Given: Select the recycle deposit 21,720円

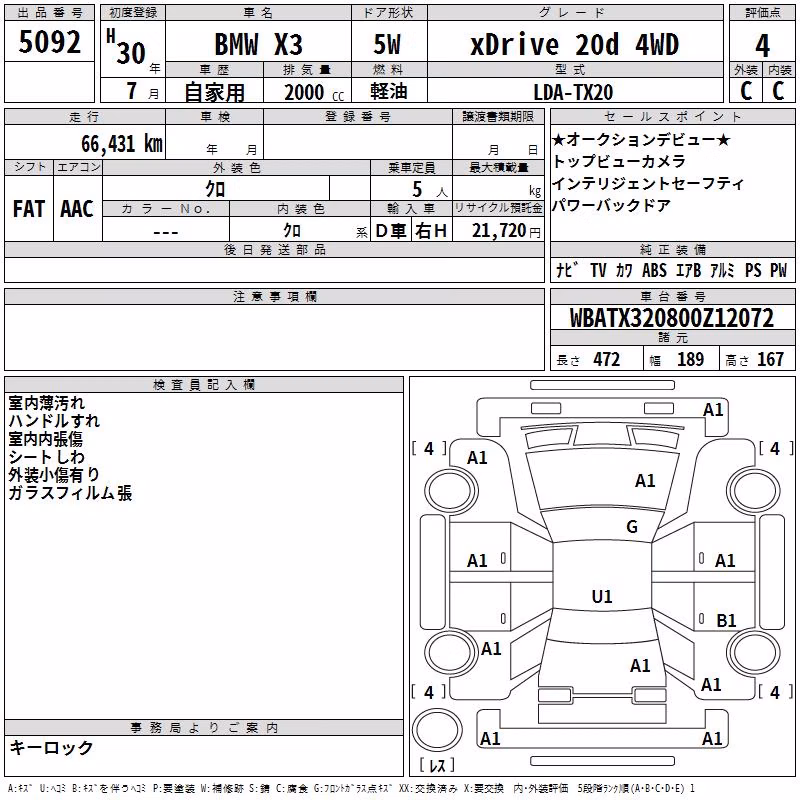Looking at the screenshot, I should (506, 231).
